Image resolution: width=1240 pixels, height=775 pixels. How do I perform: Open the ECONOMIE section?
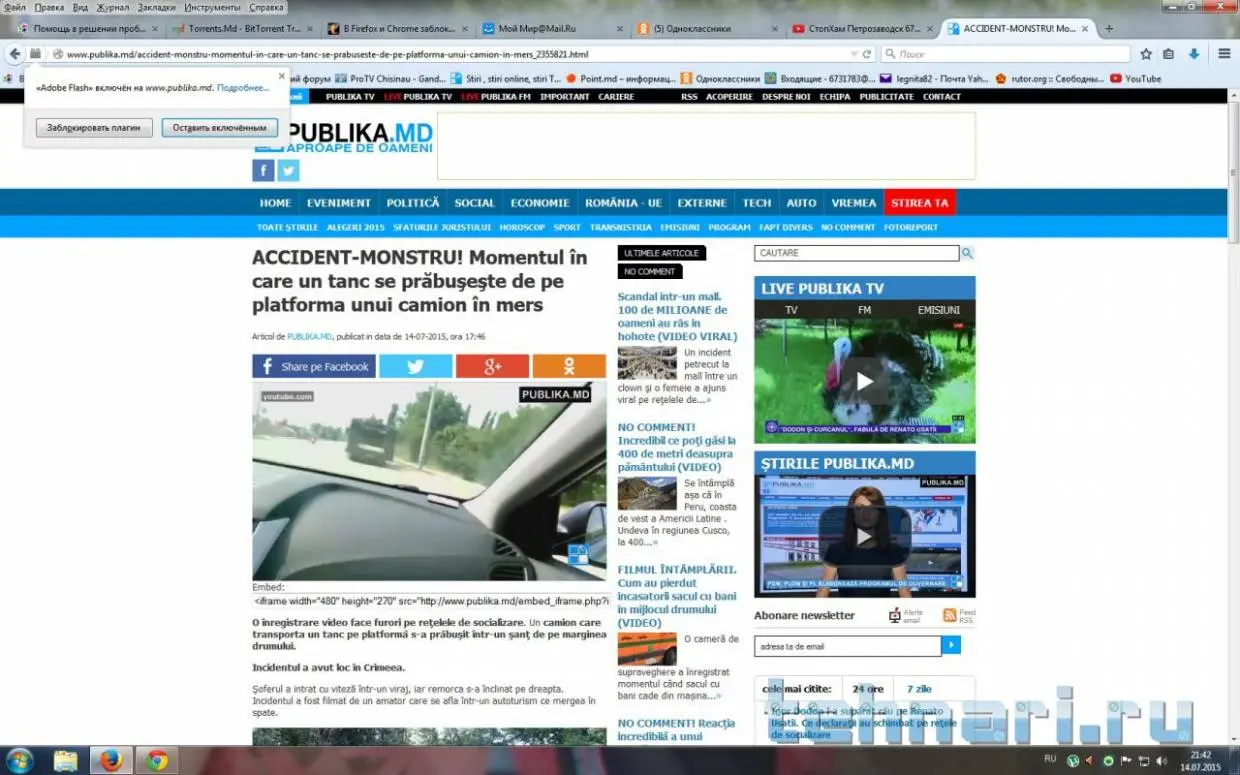(x=540, y=202)
